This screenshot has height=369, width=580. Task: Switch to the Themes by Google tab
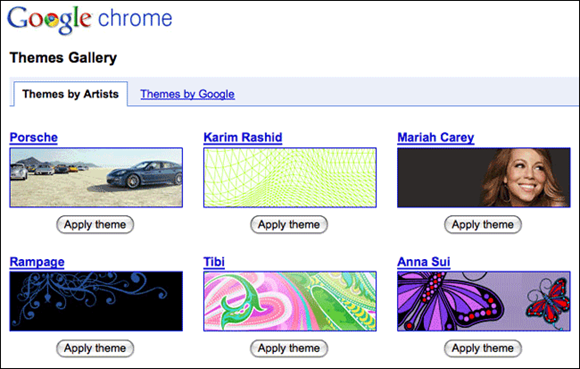pos(187,94)
